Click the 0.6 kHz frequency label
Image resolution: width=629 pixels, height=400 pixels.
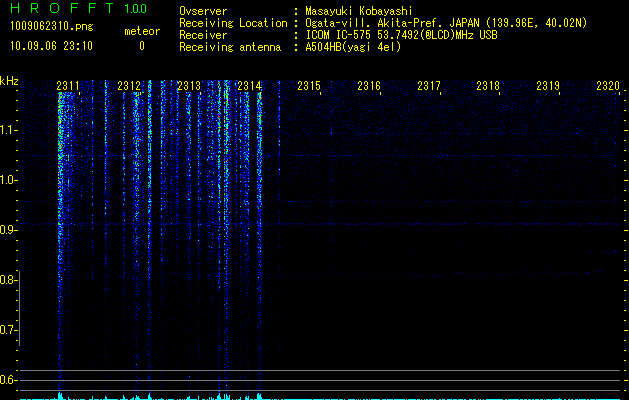pos(7,380)
